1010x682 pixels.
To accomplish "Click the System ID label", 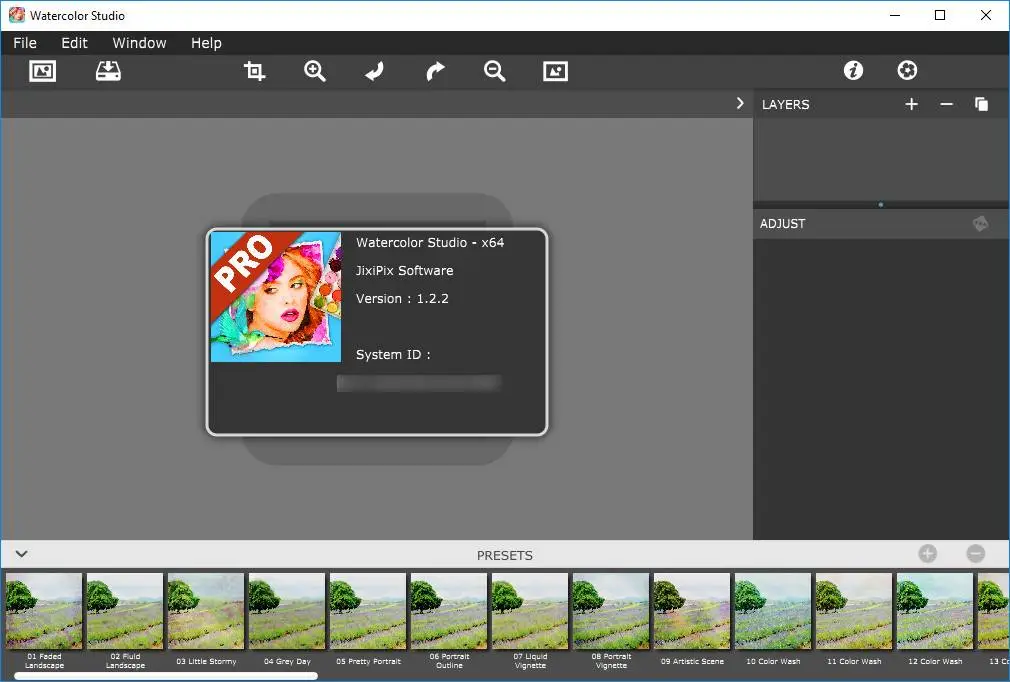I will click(x=393, y=355).
